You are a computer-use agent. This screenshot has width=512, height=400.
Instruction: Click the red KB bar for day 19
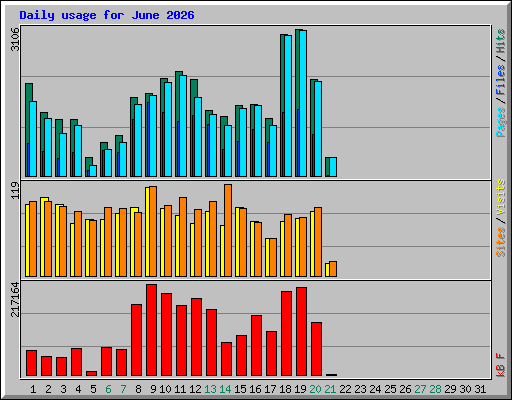pos(301,331)
